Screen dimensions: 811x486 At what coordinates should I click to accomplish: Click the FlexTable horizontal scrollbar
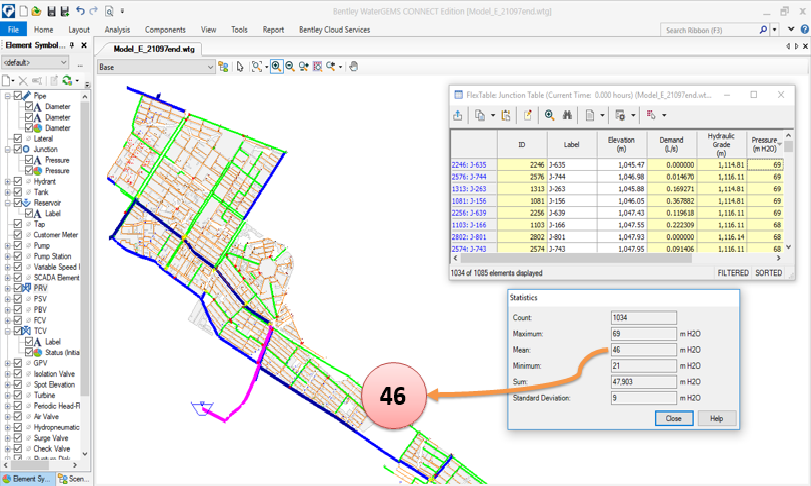[x=575, y=258]
